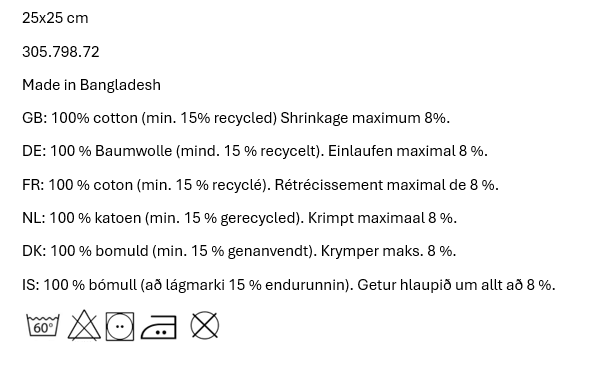Select the article number 305.798.72
589x366 pixels.
click(x=61, y=52)
